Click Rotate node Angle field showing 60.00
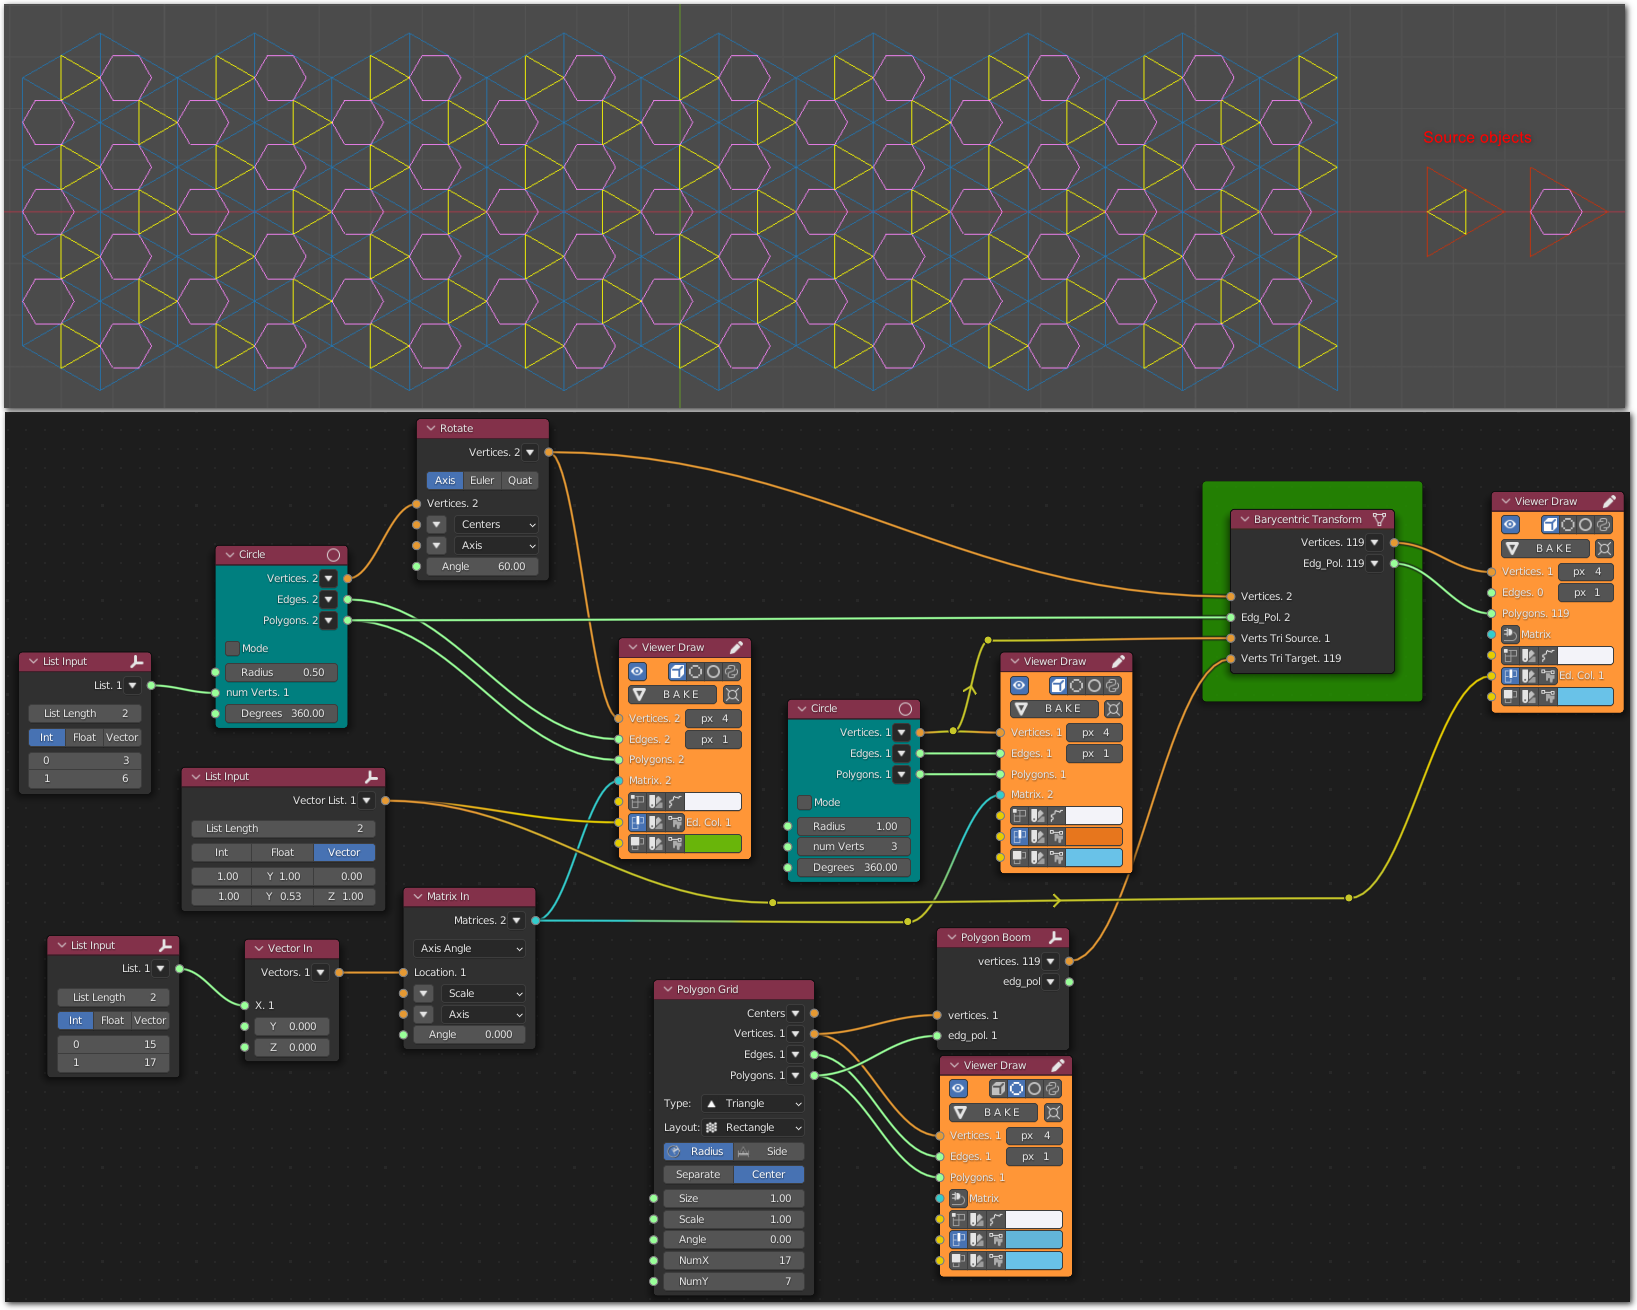This screenshot has height=1310, width=1637. point(483,566)
